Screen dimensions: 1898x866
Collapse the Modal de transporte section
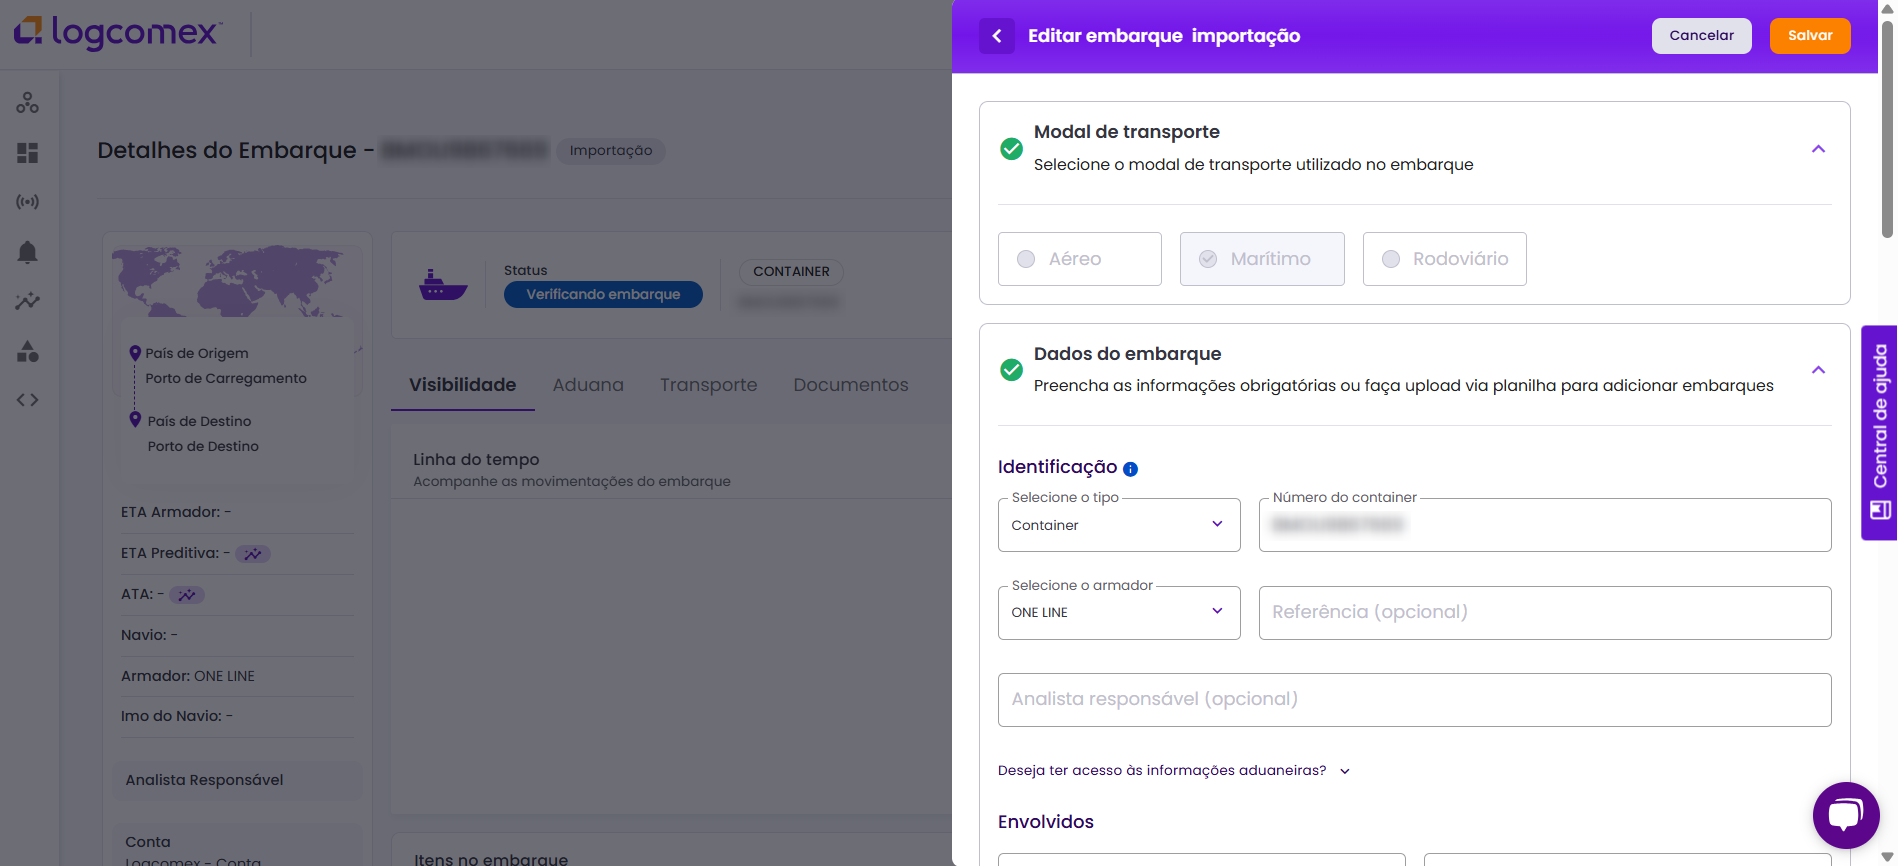point(1818,149)
